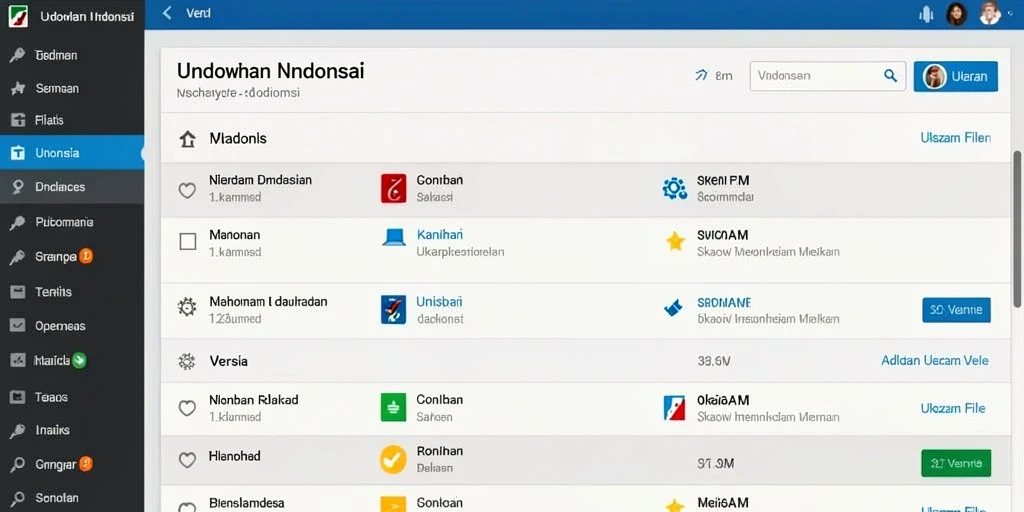This screenshot has height=512, width=1024.
Task: Tick the checkbox on the Manonan row
Action: coord(187,242)
